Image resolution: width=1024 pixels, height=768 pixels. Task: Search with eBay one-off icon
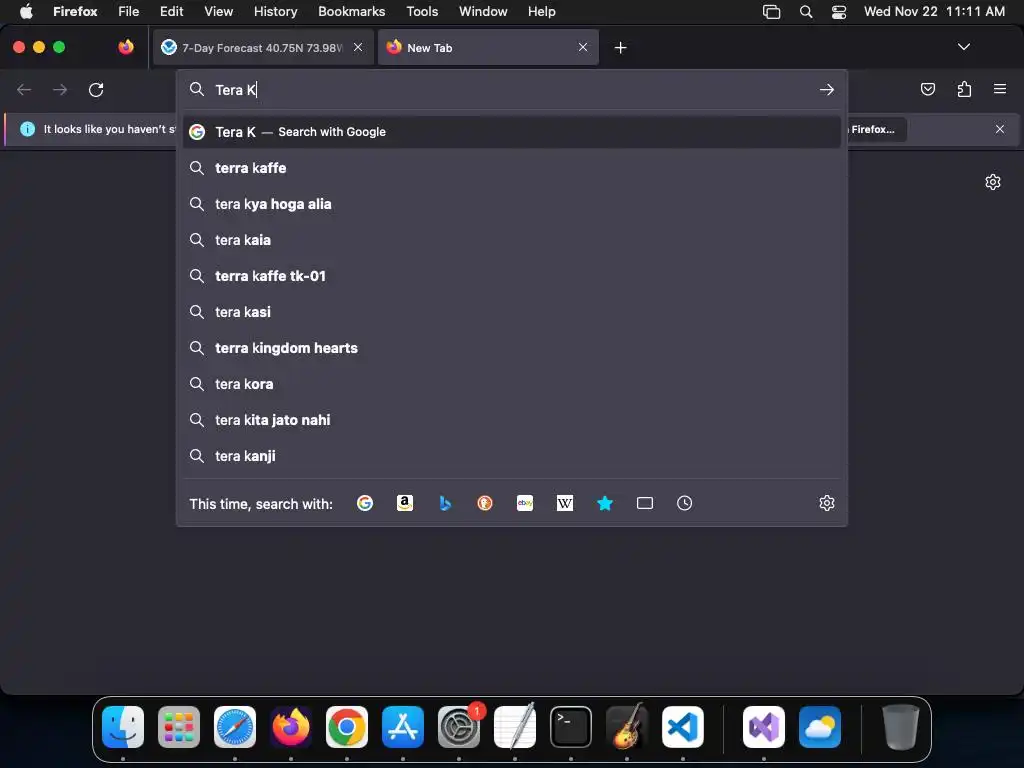525,503
